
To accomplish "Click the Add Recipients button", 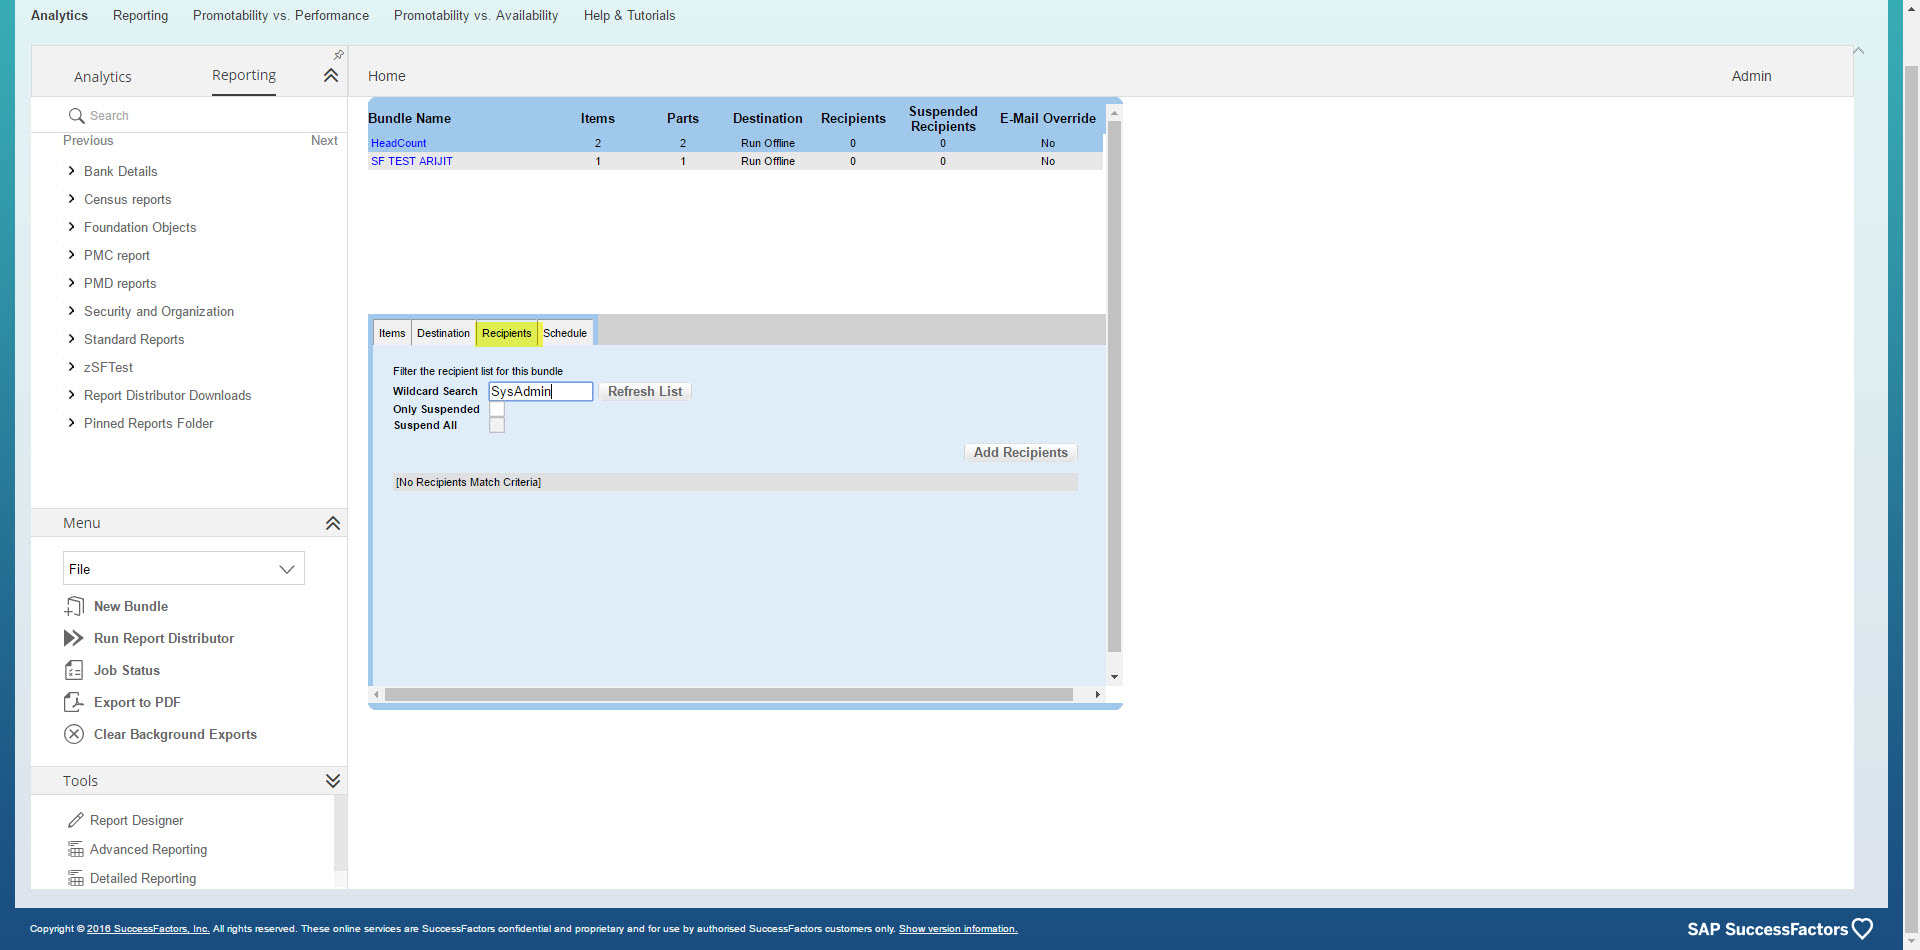I will pos(1021,452).
